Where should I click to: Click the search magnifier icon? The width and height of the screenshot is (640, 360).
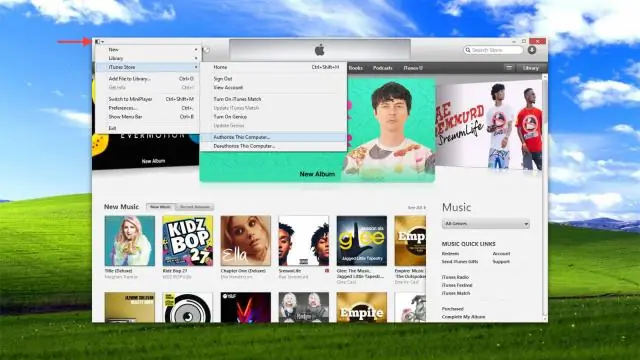click(x=468, y=50)
